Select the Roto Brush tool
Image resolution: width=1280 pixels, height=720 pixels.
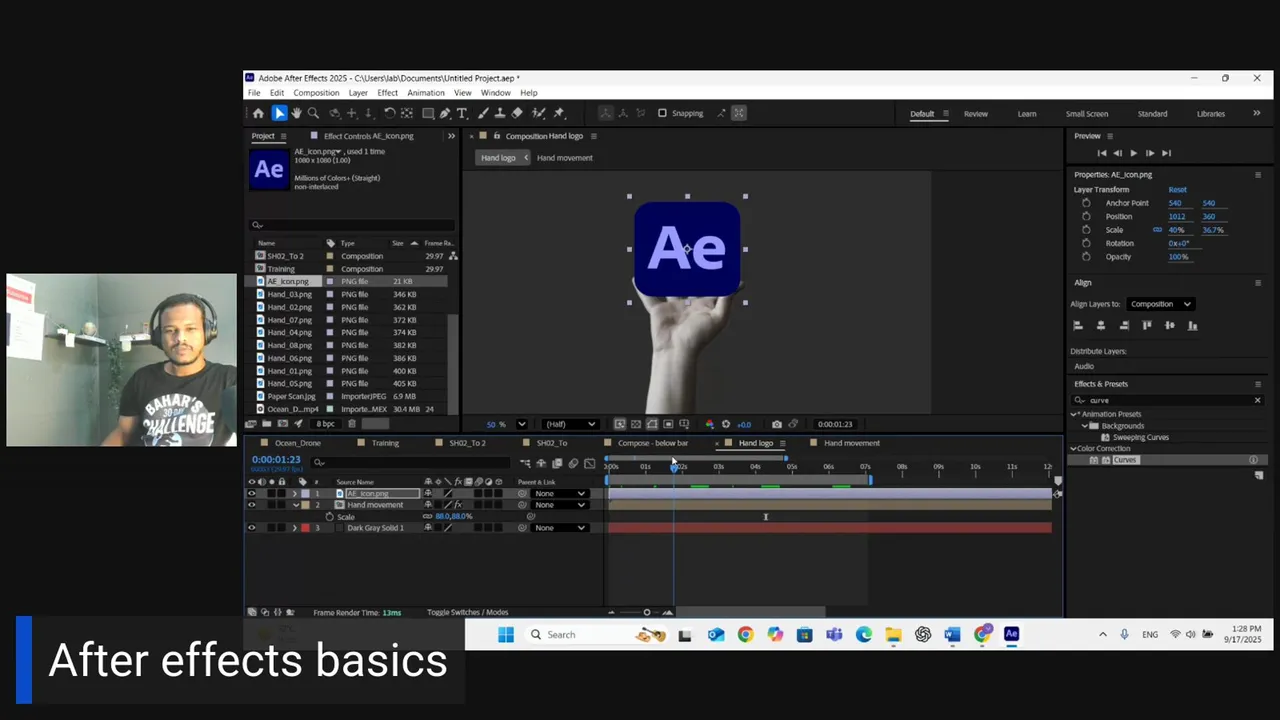[x=538, y=113]
